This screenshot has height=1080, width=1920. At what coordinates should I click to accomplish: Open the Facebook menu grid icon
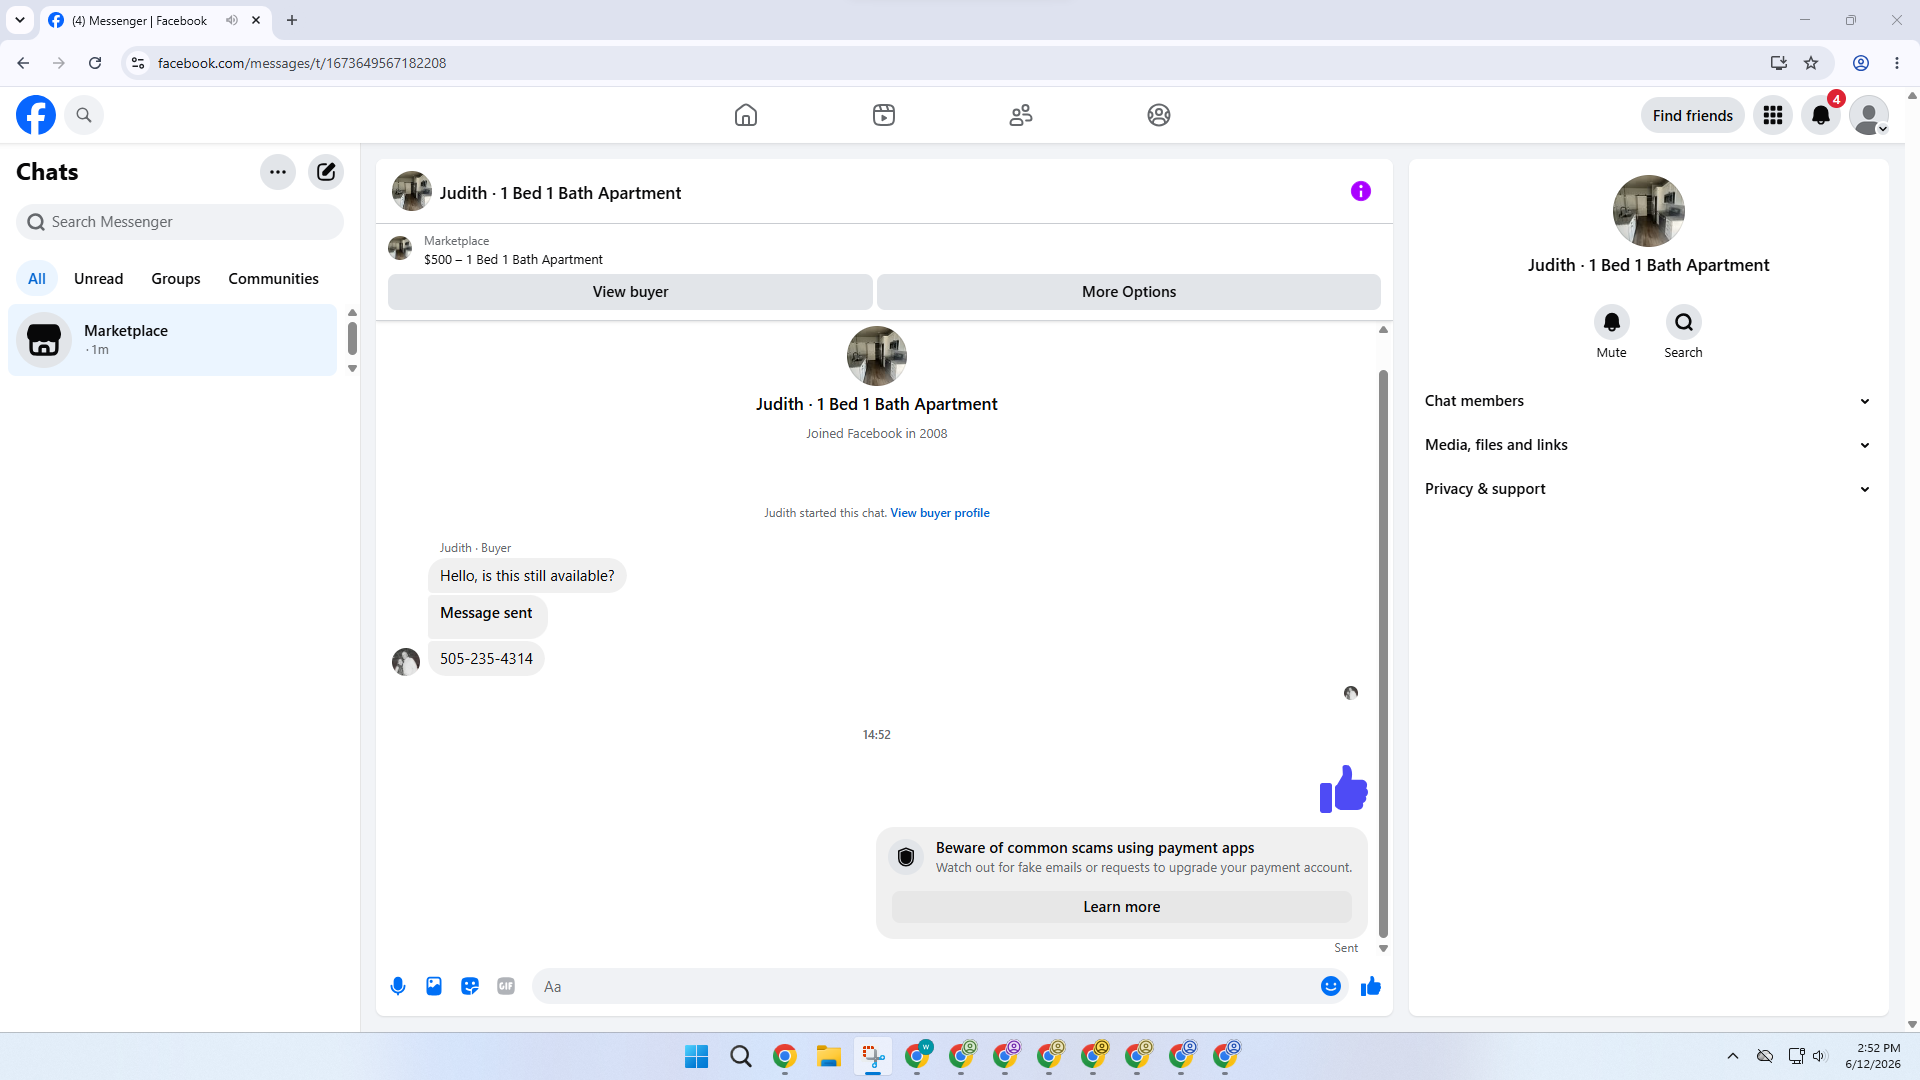1773,115
